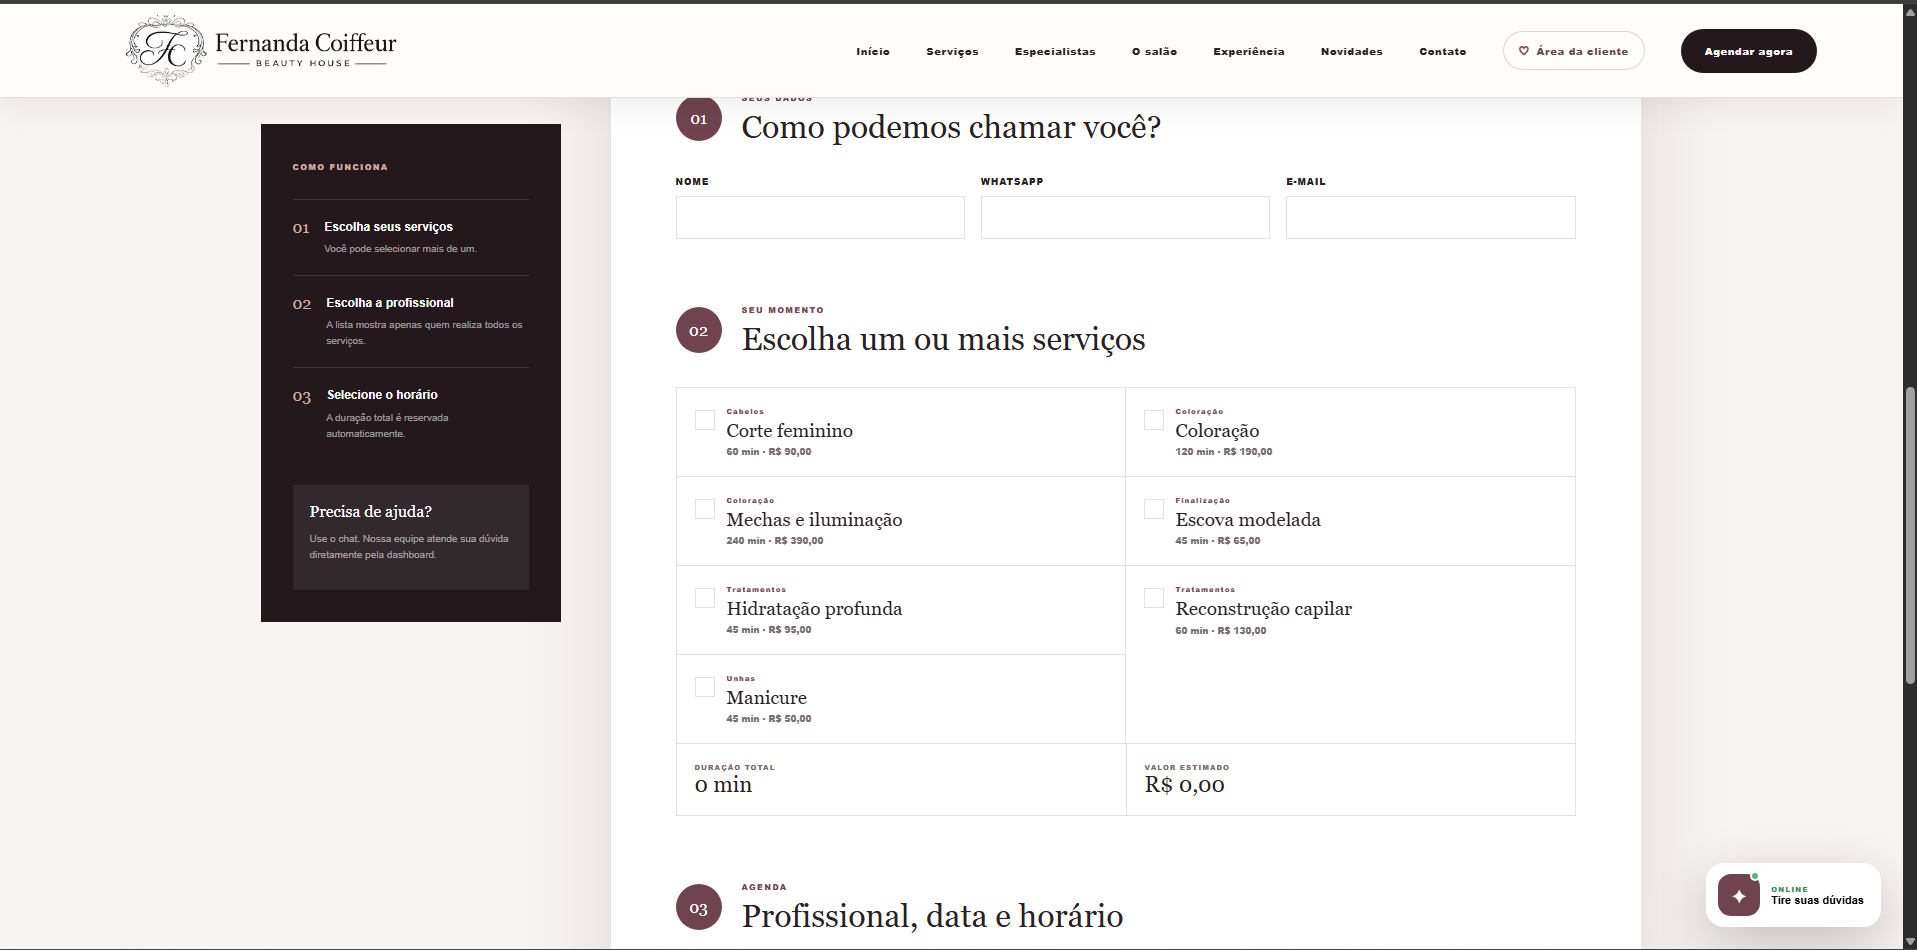Screen dimensions: 1917x950
Task: Click the 240 min · R$ 390,00 text
Action: tap(775, 541)
